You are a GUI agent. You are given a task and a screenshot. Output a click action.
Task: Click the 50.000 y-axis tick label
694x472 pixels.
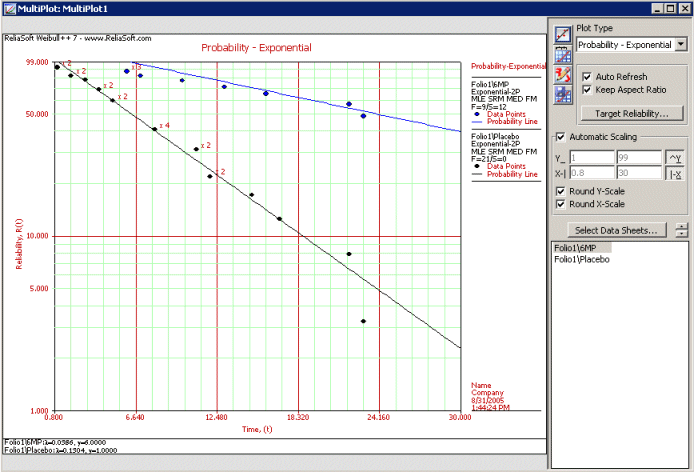(37, 114)
